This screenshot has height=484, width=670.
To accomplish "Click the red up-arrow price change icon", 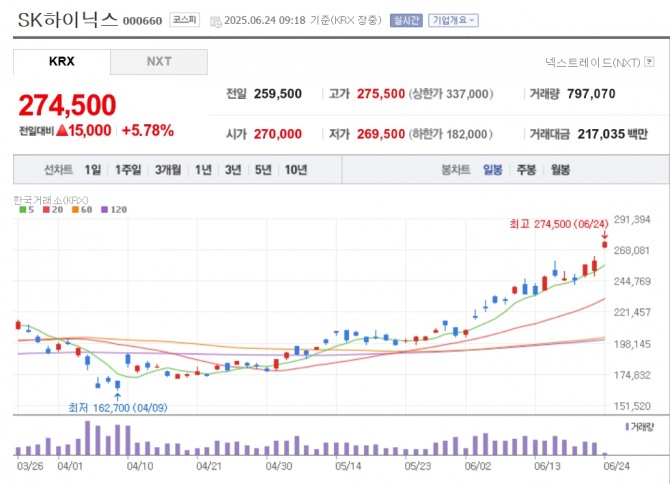I will pyautogui.click(x=62, y=131).
